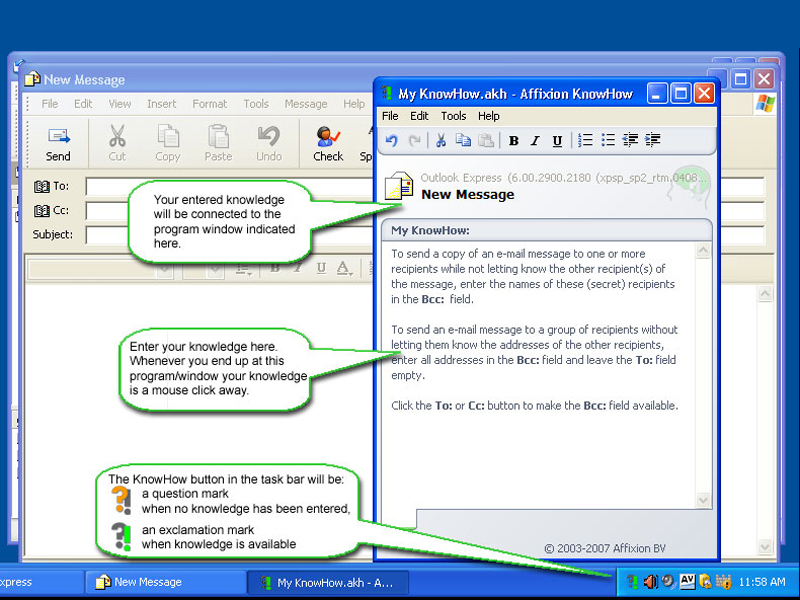Decrease indent in KnowHow toolbar
The image size is (800, 600).
630,140
